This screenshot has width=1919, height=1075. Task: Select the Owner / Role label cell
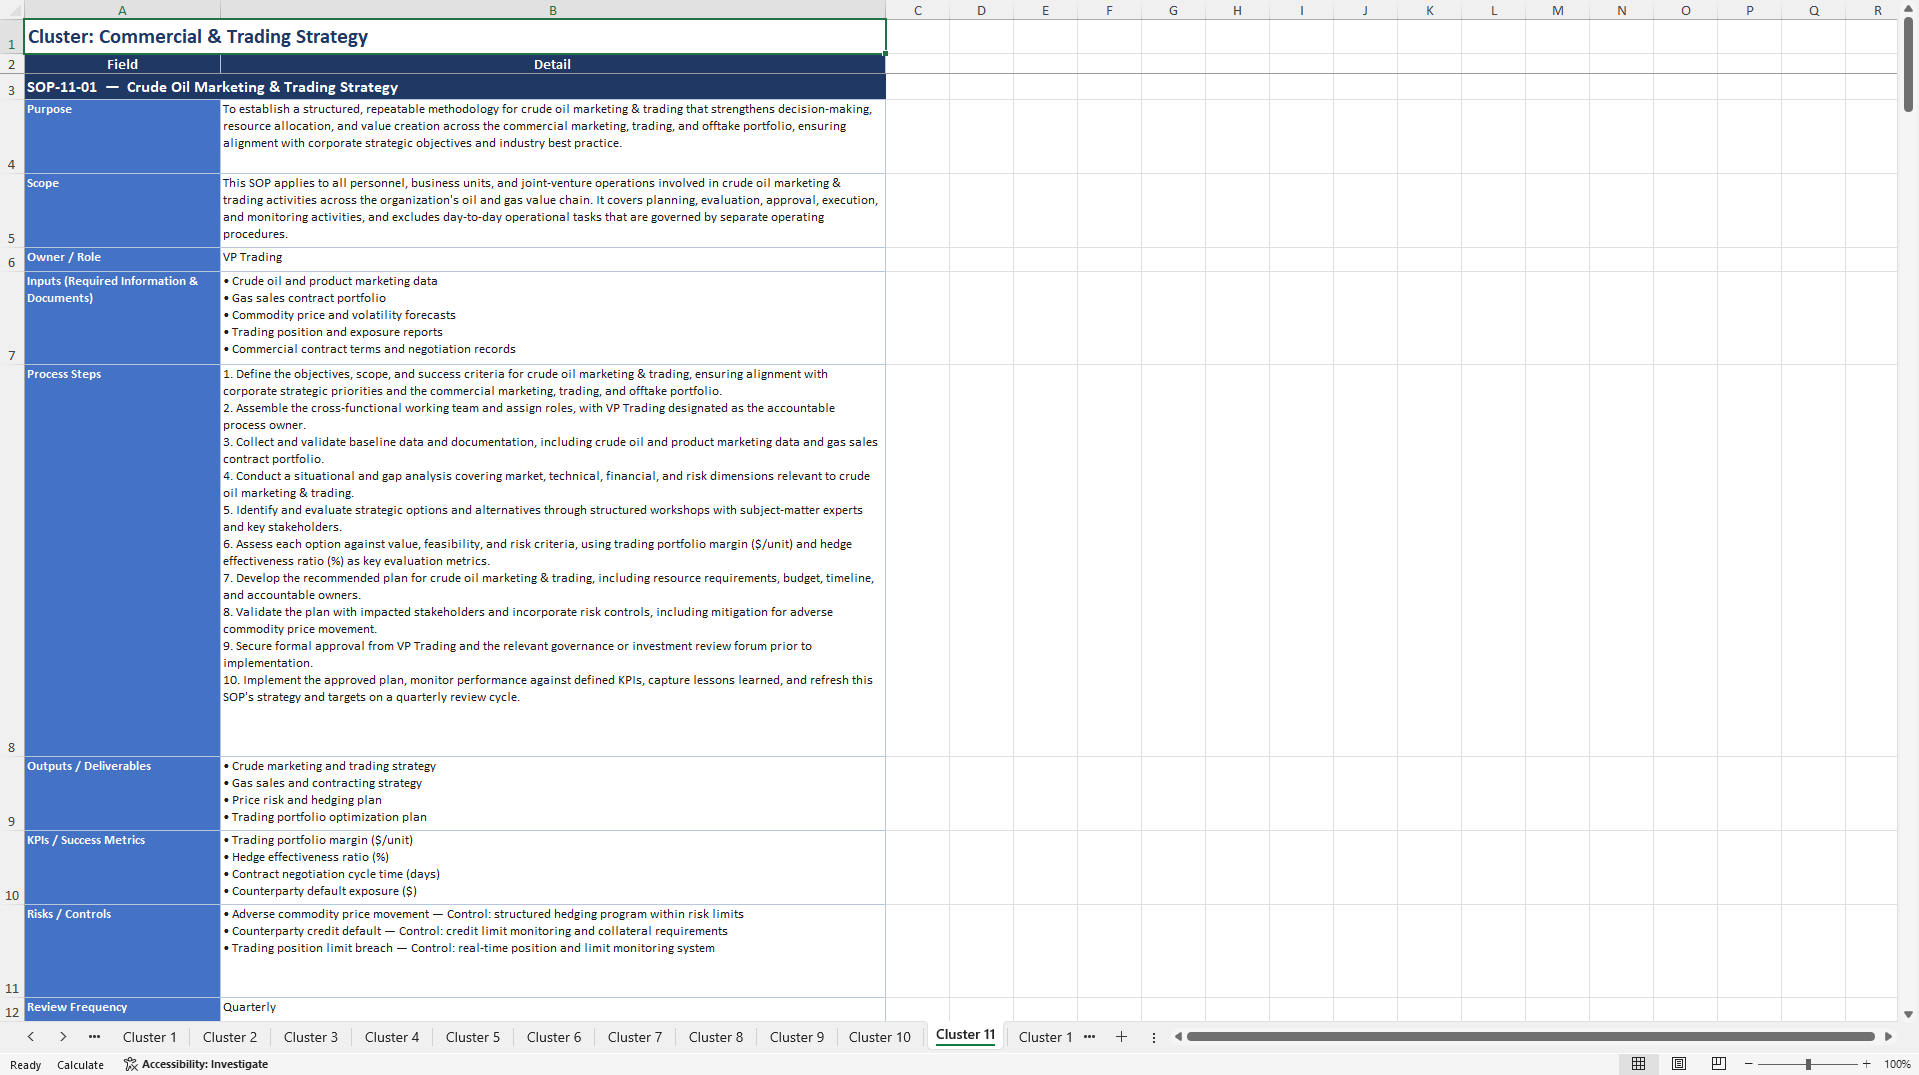coord(122,259)
